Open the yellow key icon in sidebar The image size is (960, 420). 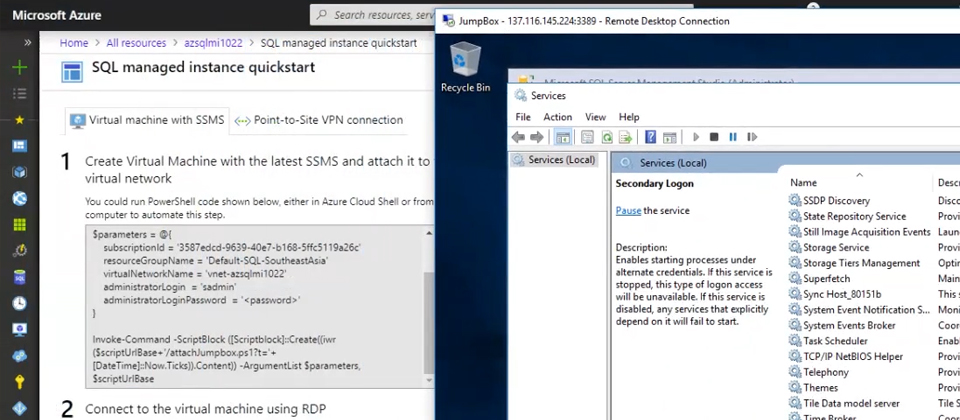click(x=20, y=382)
